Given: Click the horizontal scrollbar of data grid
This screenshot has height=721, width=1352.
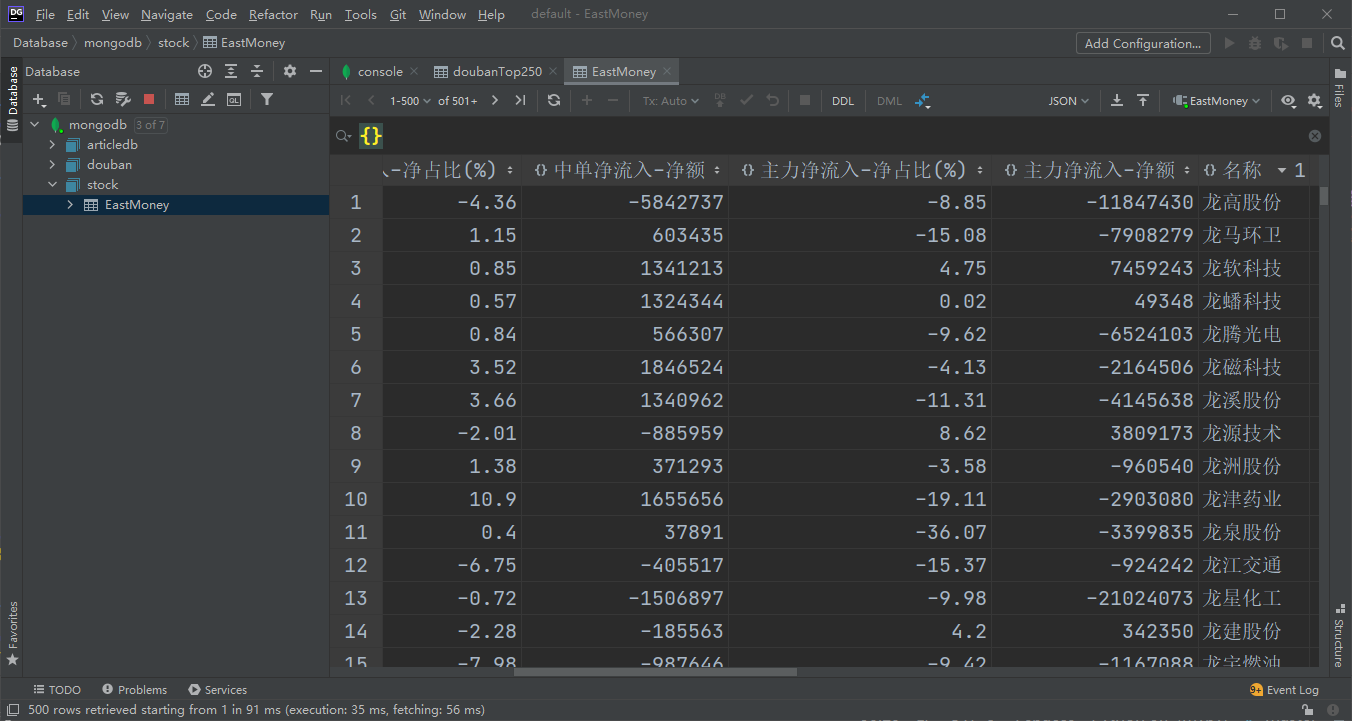Looking at the screenshot, I should pos(655,672).
